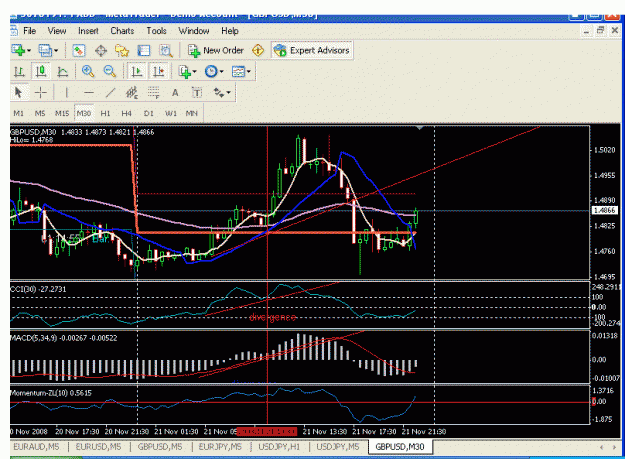The width and height of the screenshot is (625, 459).
Task: Switch to Bar Chart display
Action: point(19,72)
